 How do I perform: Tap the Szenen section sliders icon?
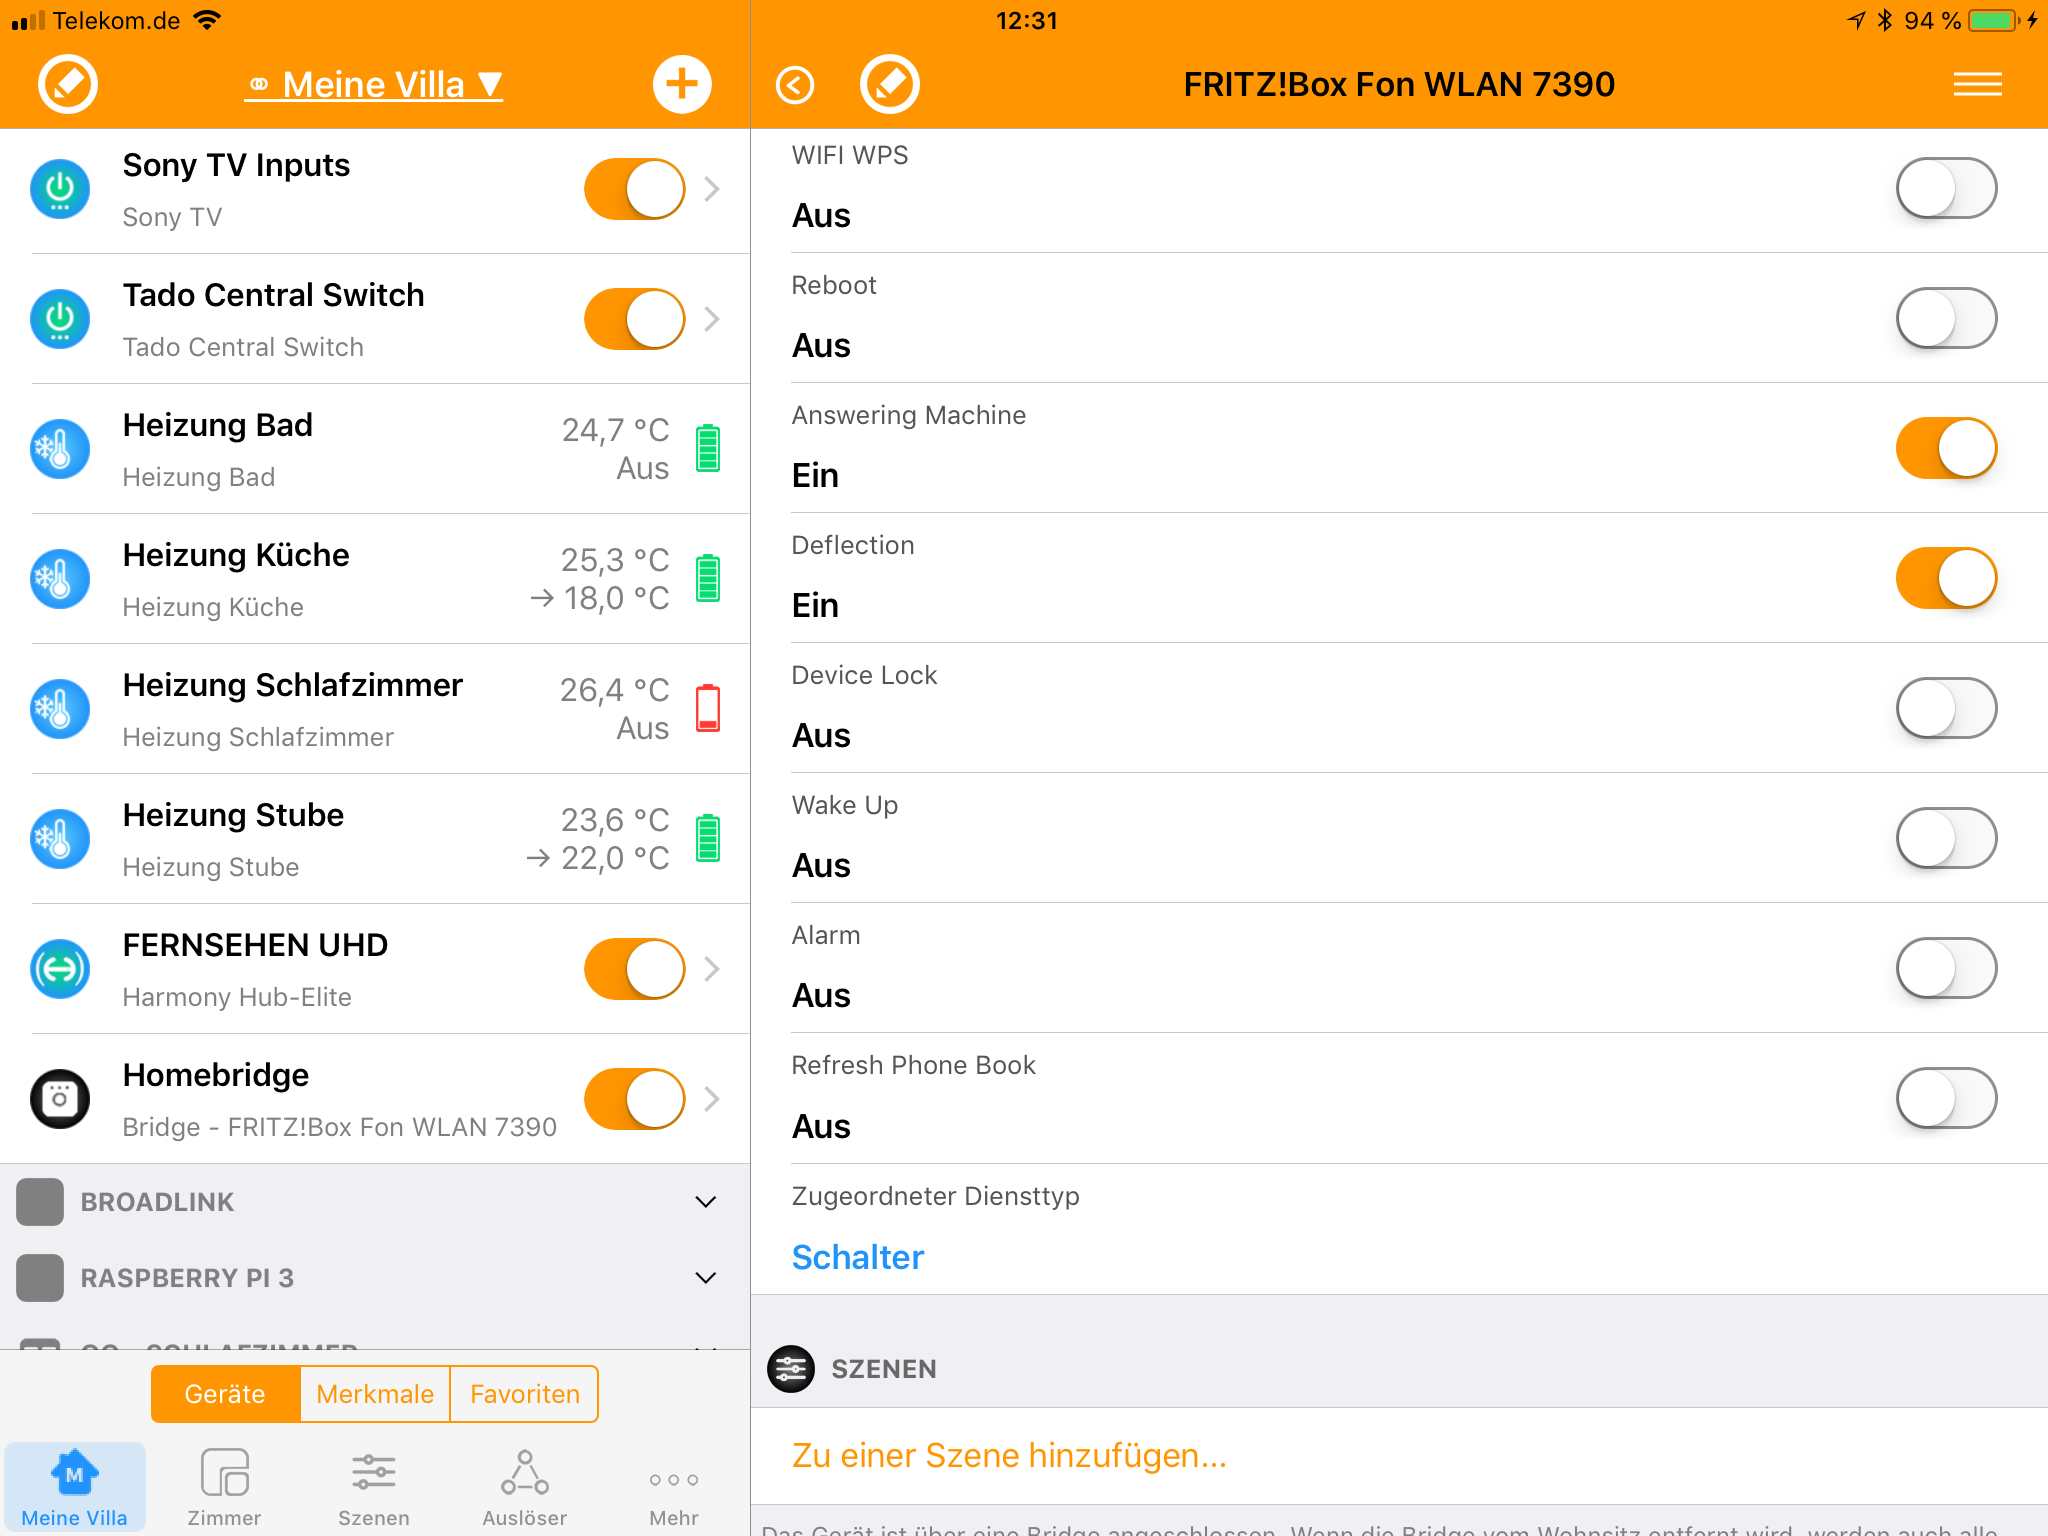pyautogui.click(x=790, y=1369)
